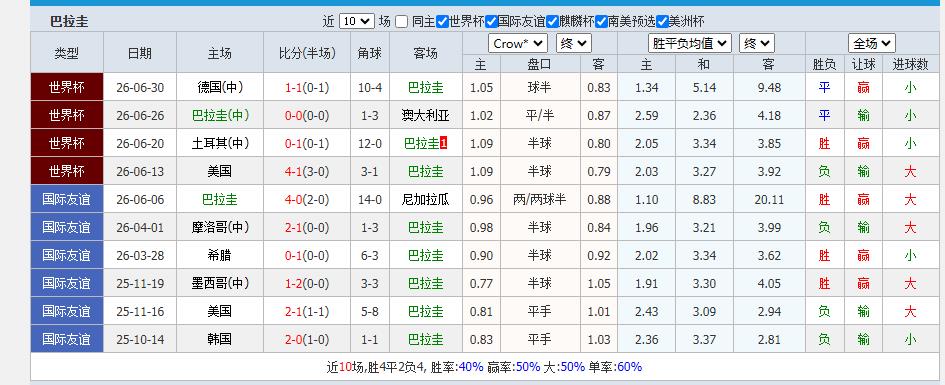Screen dimensions: 945x385
Task: Click corner count 12-0 in 土耳其 row
Action: (369, 143)
